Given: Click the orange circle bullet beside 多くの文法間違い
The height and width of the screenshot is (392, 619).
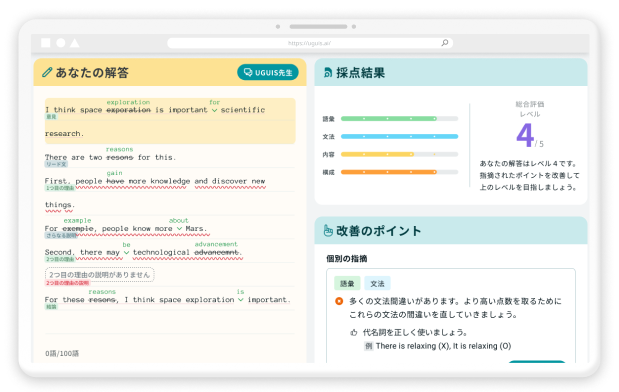Looking at the screenshot, I should click(x=339, y=301).
